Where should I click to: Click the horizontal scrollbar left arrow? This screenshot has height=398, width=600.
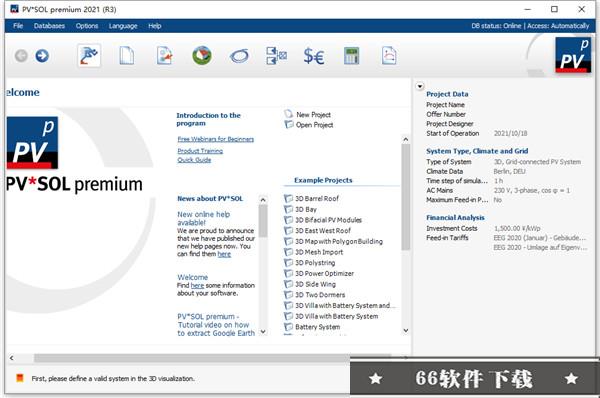11,358
